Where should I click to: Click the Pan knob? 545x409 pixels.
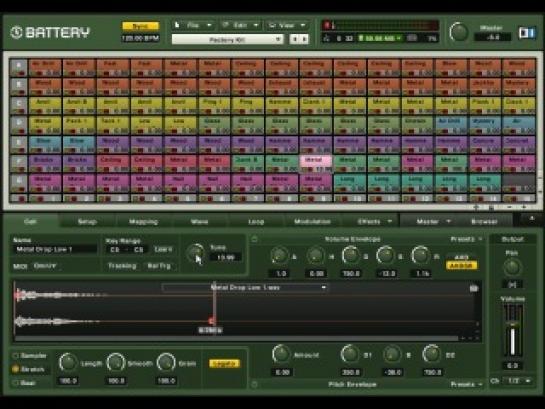tap(512, 267)
